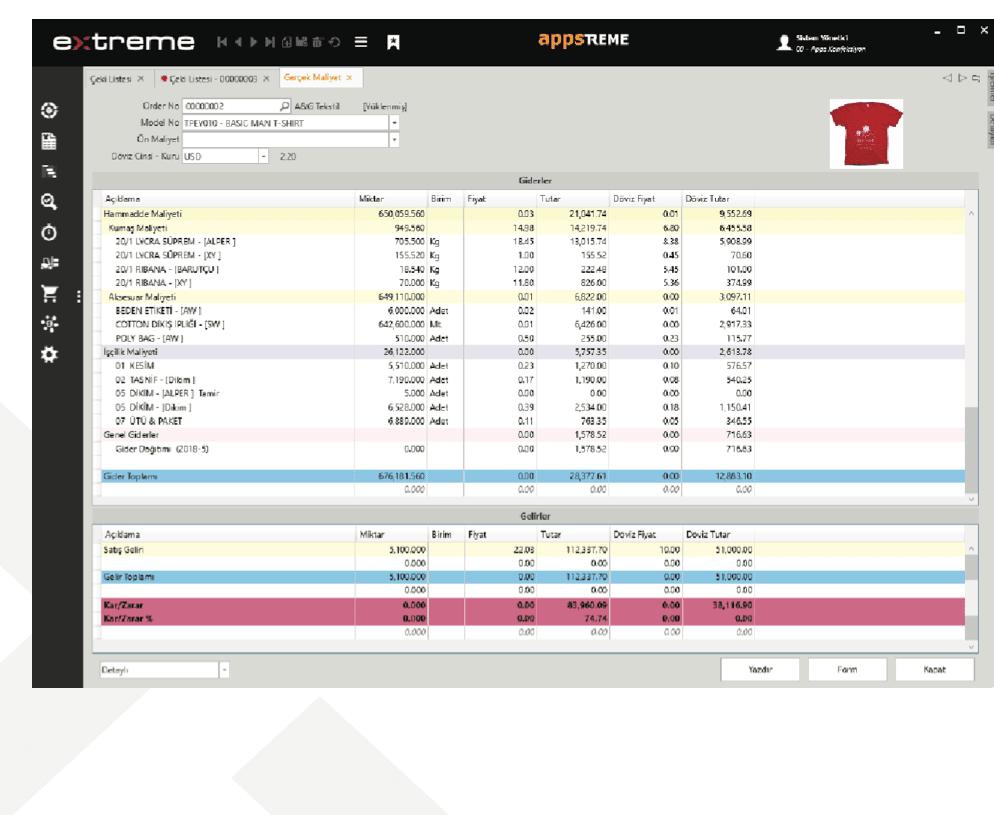Viewport: 994px width, 815px height.
Task: Open the Ön Maliyet dropdown arrow
Action: [x=394, y=139]
